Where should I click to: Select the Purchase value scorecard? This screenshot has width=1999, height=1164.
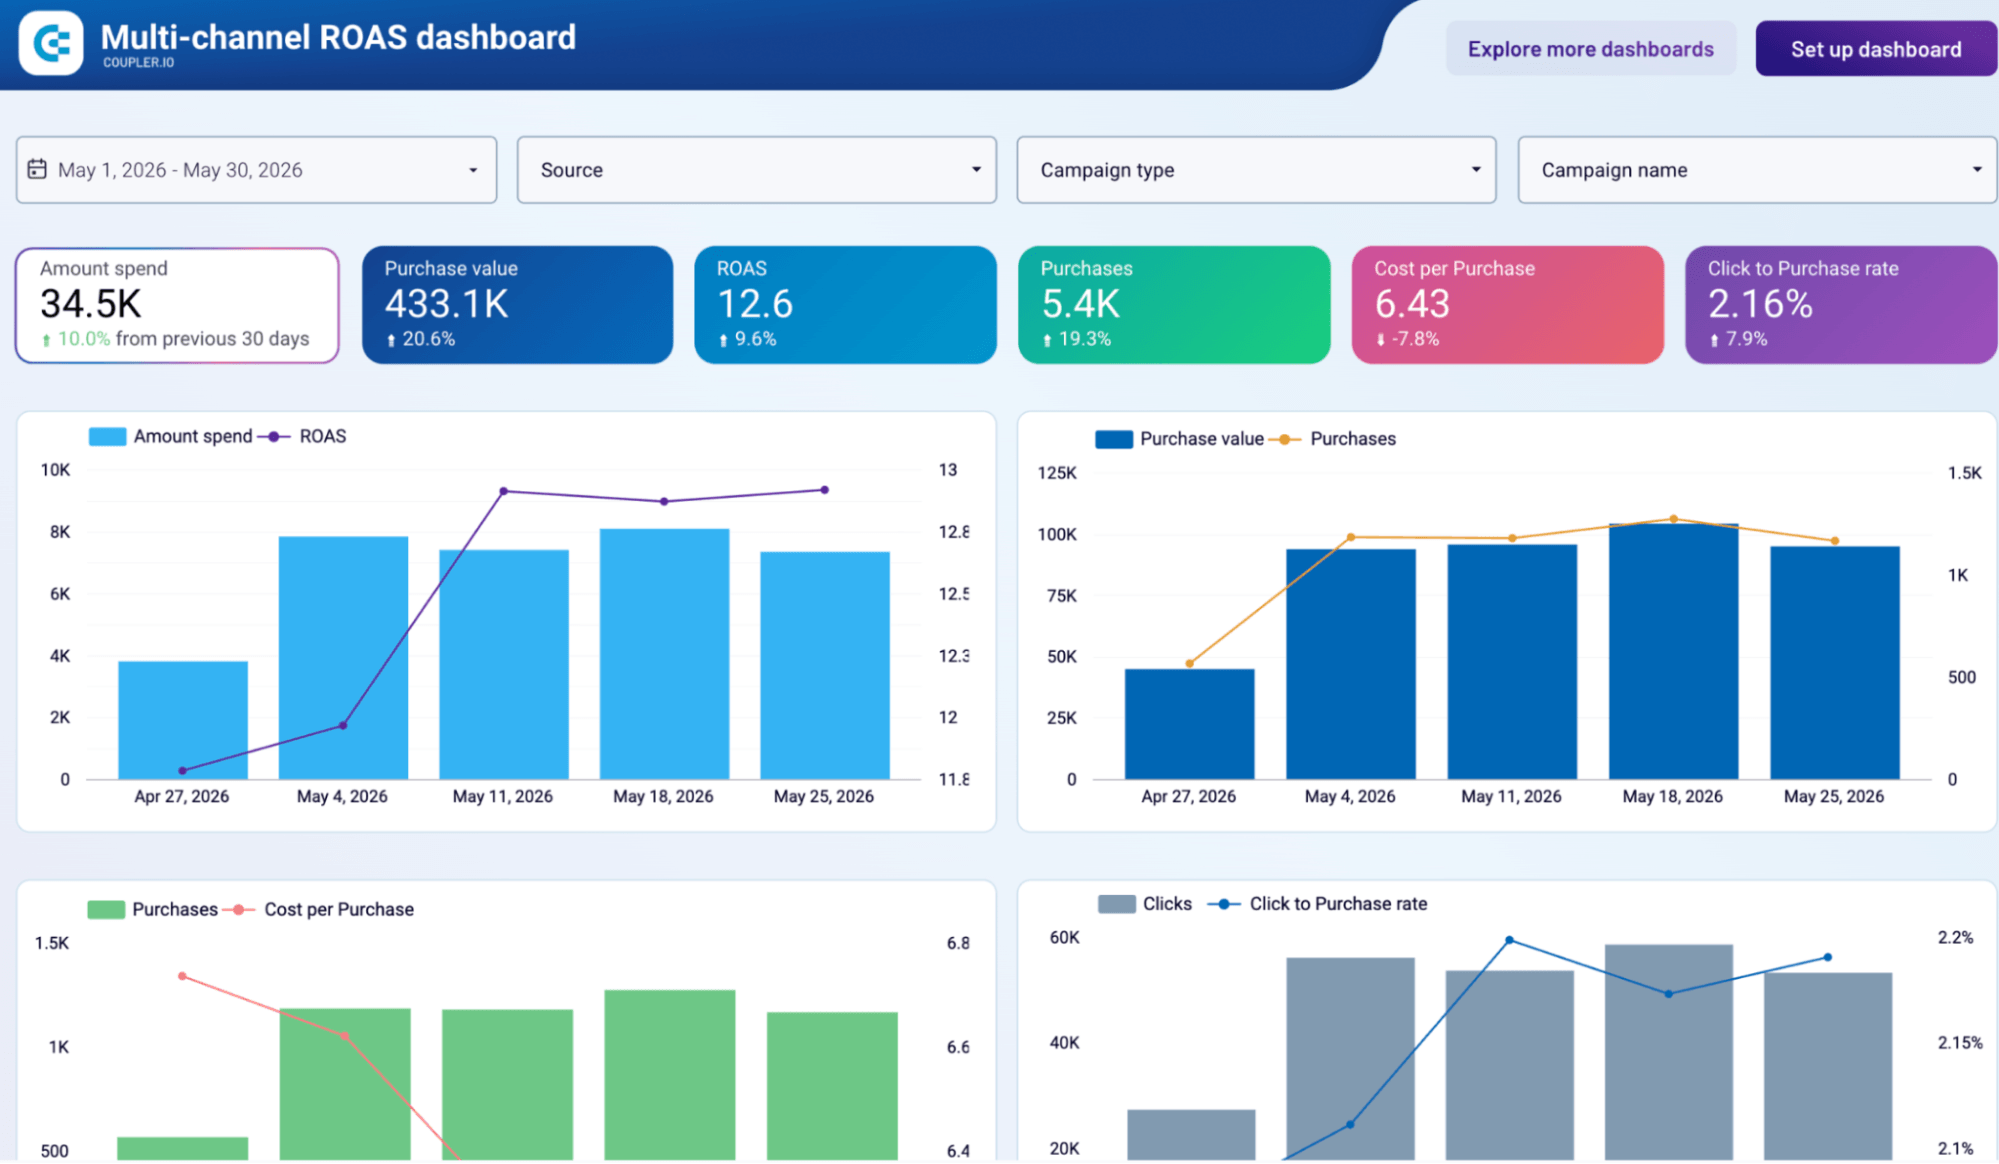tap(517, 305)
